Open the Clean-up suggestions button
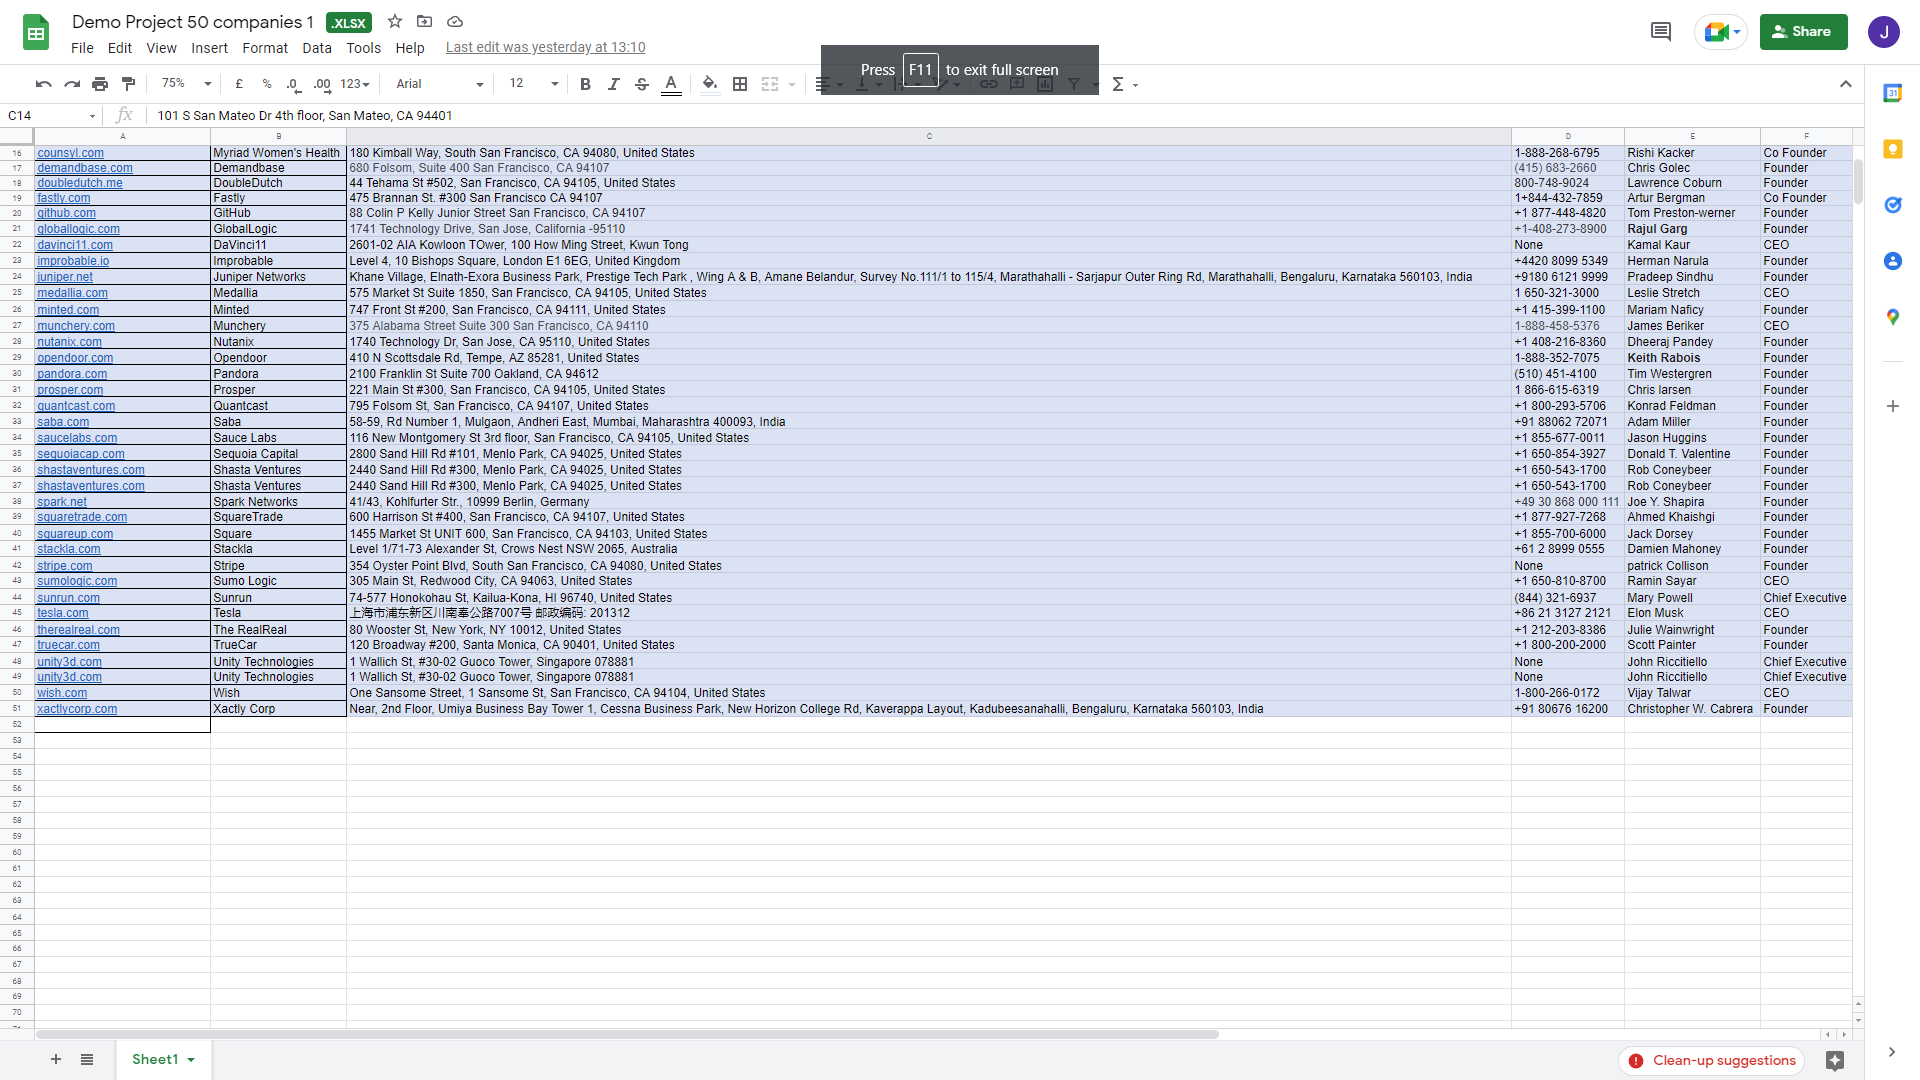 (1711, 1060)
